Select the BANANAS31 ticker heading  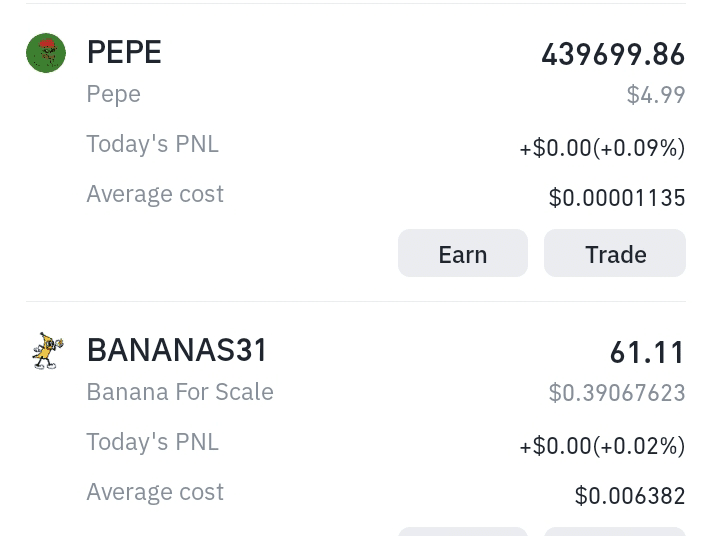click(x=177, y=350)
